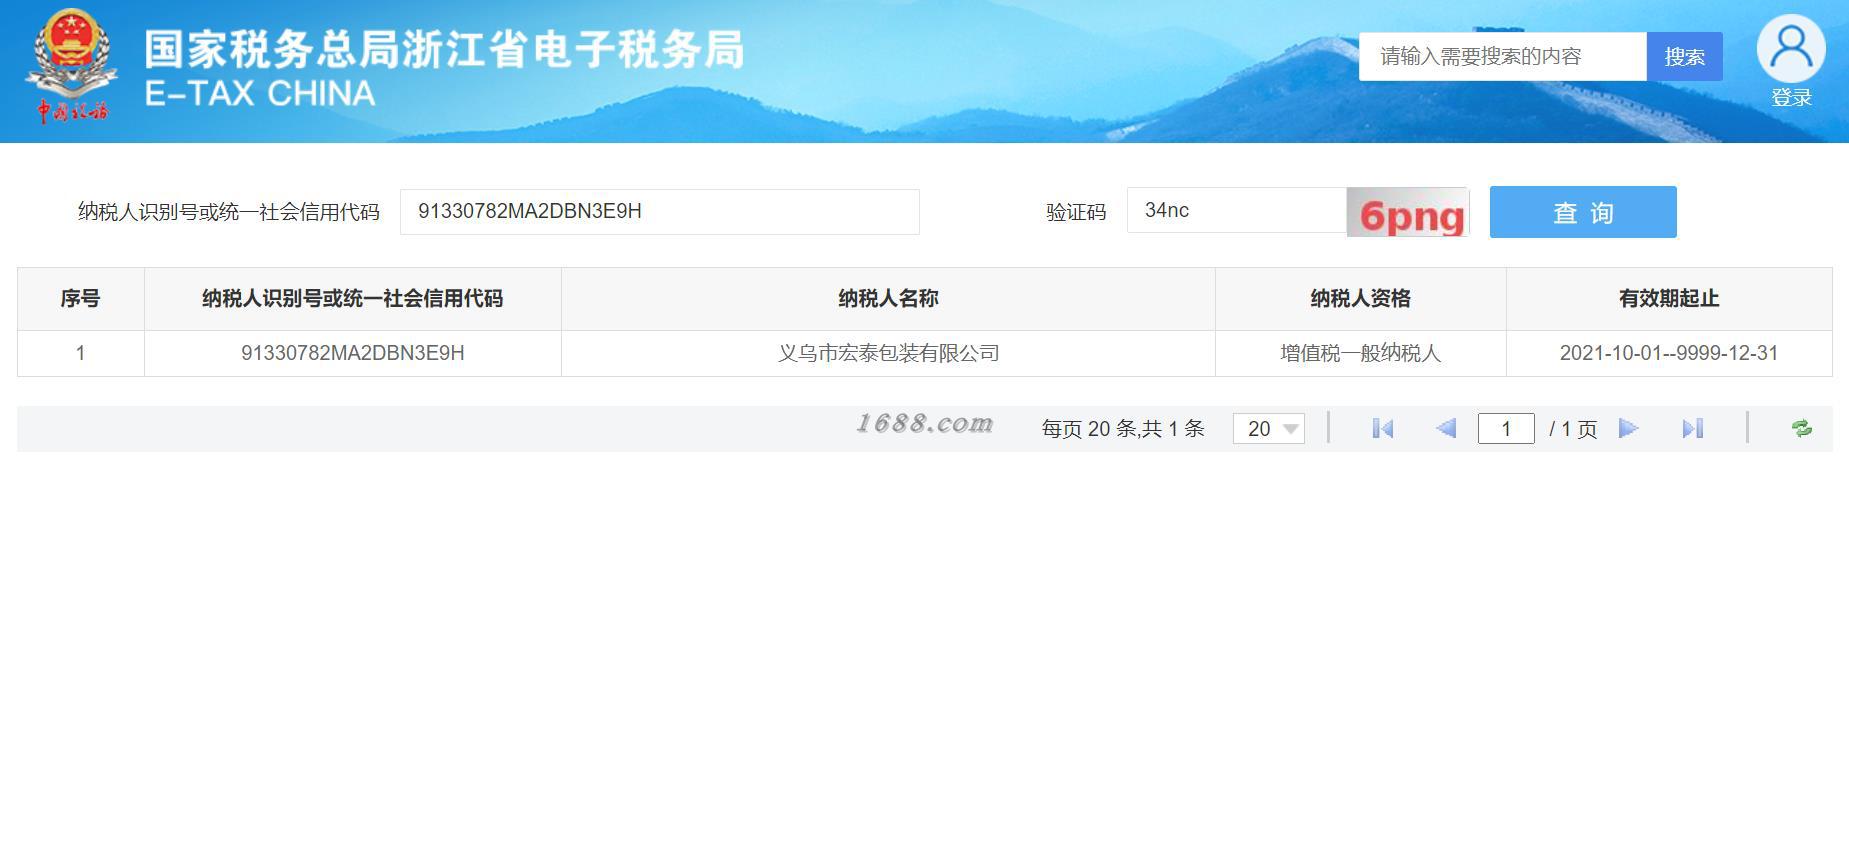This screenshot has height=841, width=1849.
Task: Click the / 1 页 total pages text
Action: pos(1573,429)
